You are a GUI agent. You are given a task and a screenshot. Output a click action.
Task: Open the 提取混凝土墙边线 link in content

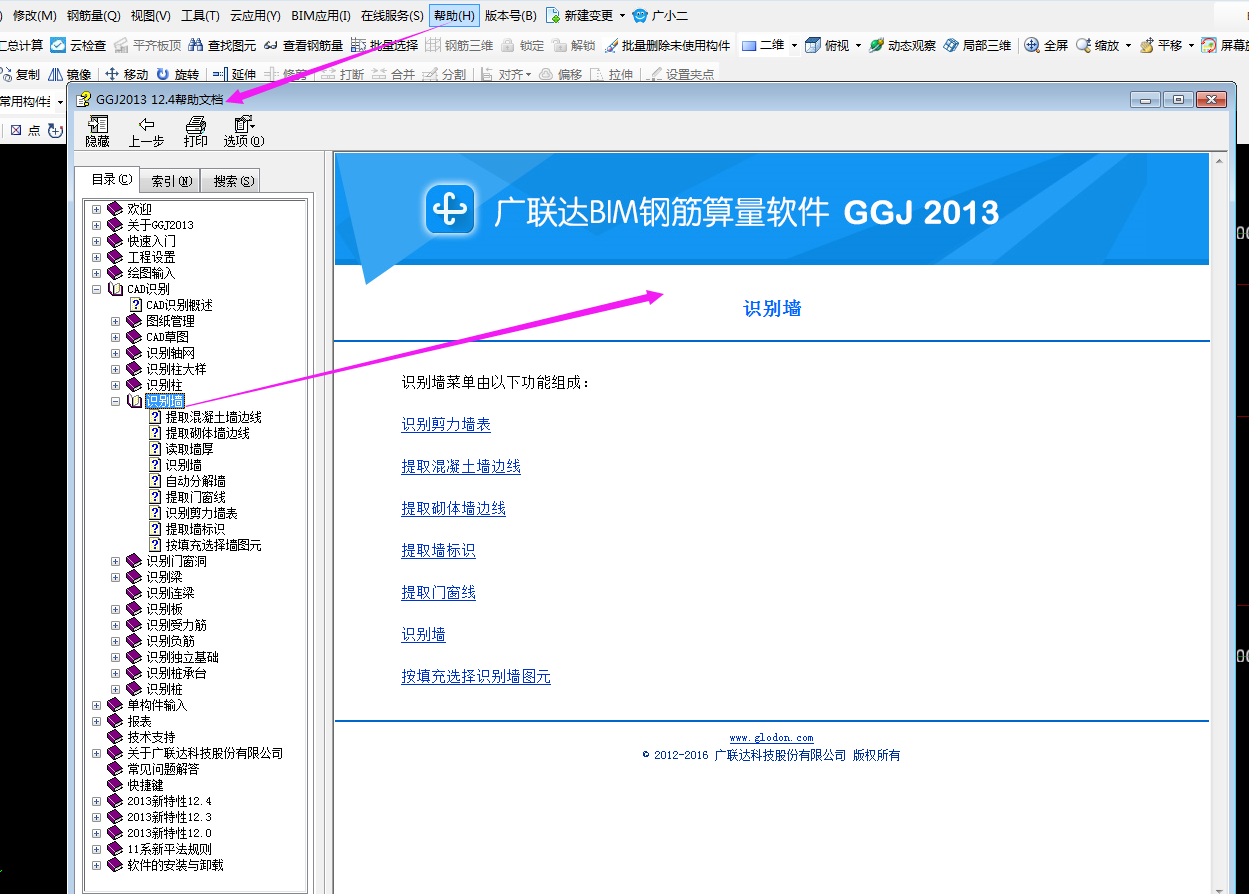pyautogui.click(x=461, y=467)
